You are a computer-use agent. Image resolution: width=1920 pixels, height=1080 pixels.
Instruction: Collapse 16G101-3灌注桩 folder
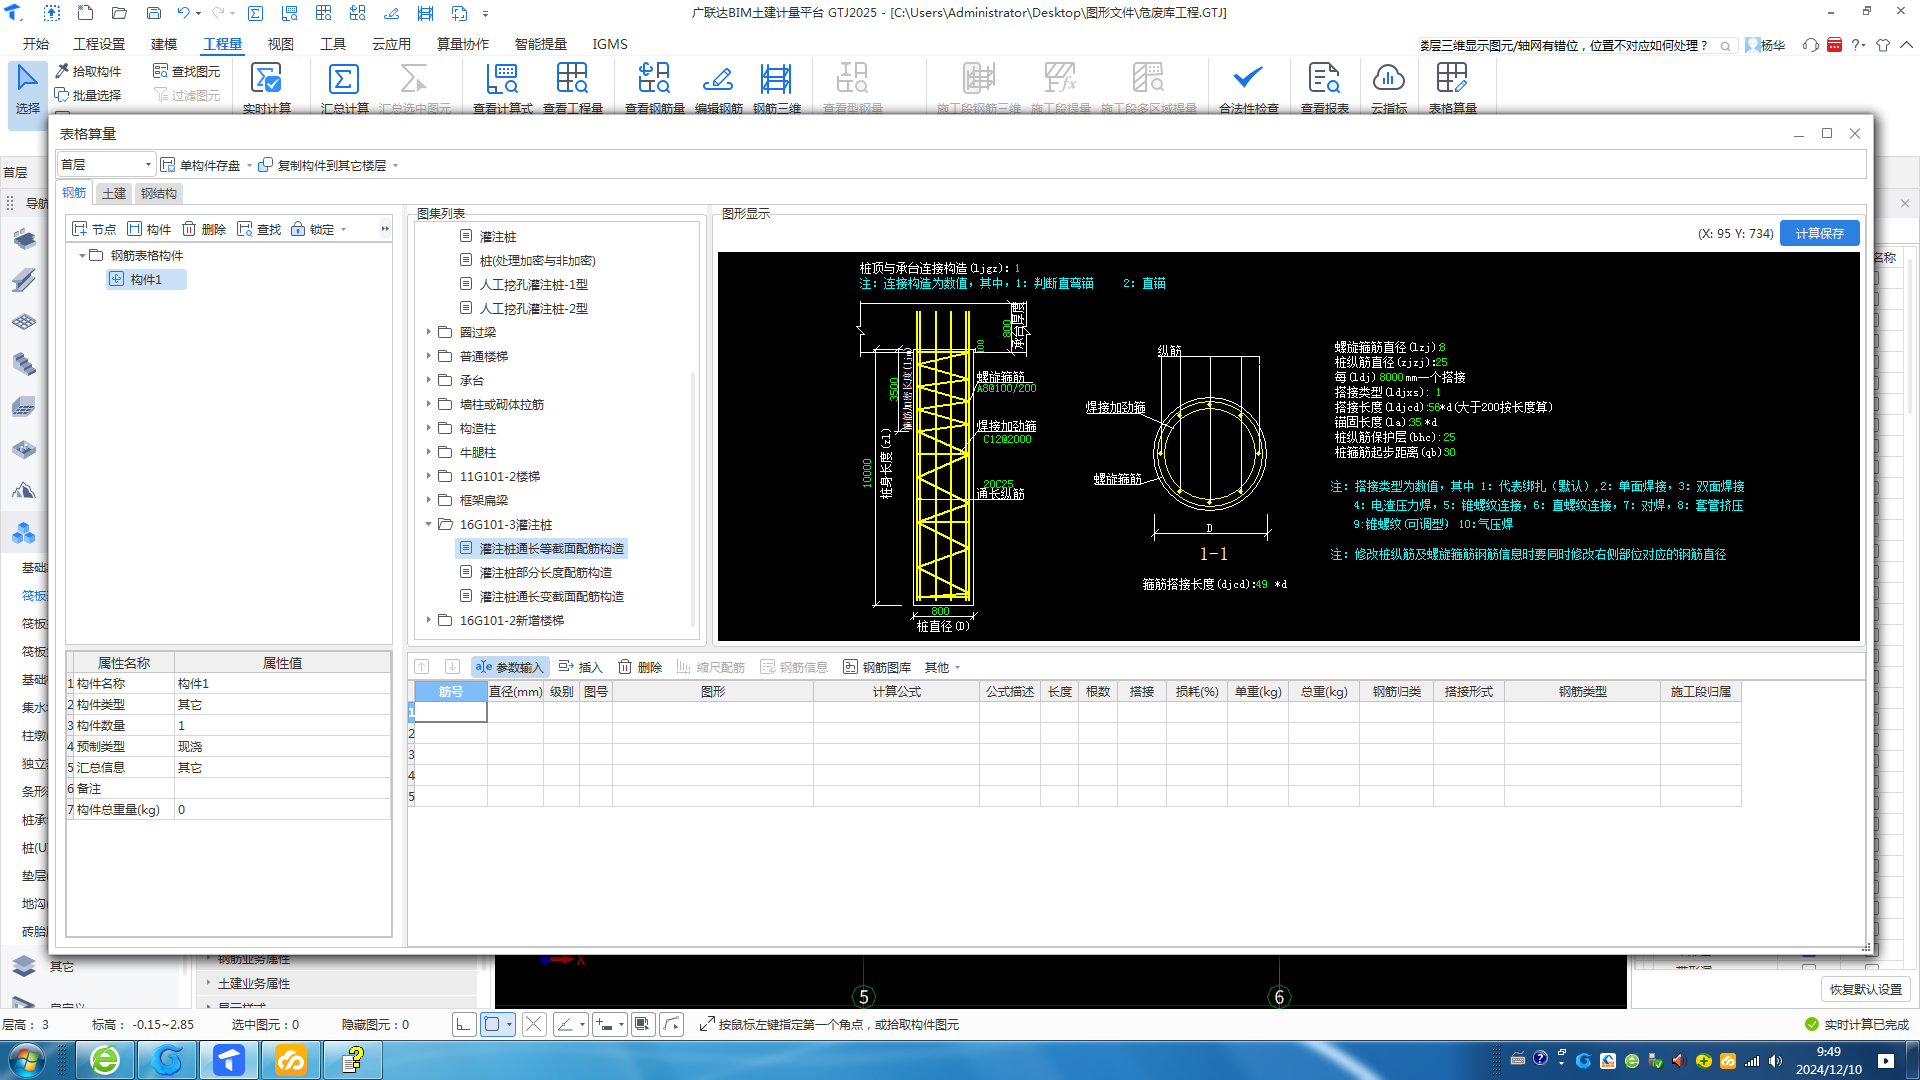[x=429, y=524]
